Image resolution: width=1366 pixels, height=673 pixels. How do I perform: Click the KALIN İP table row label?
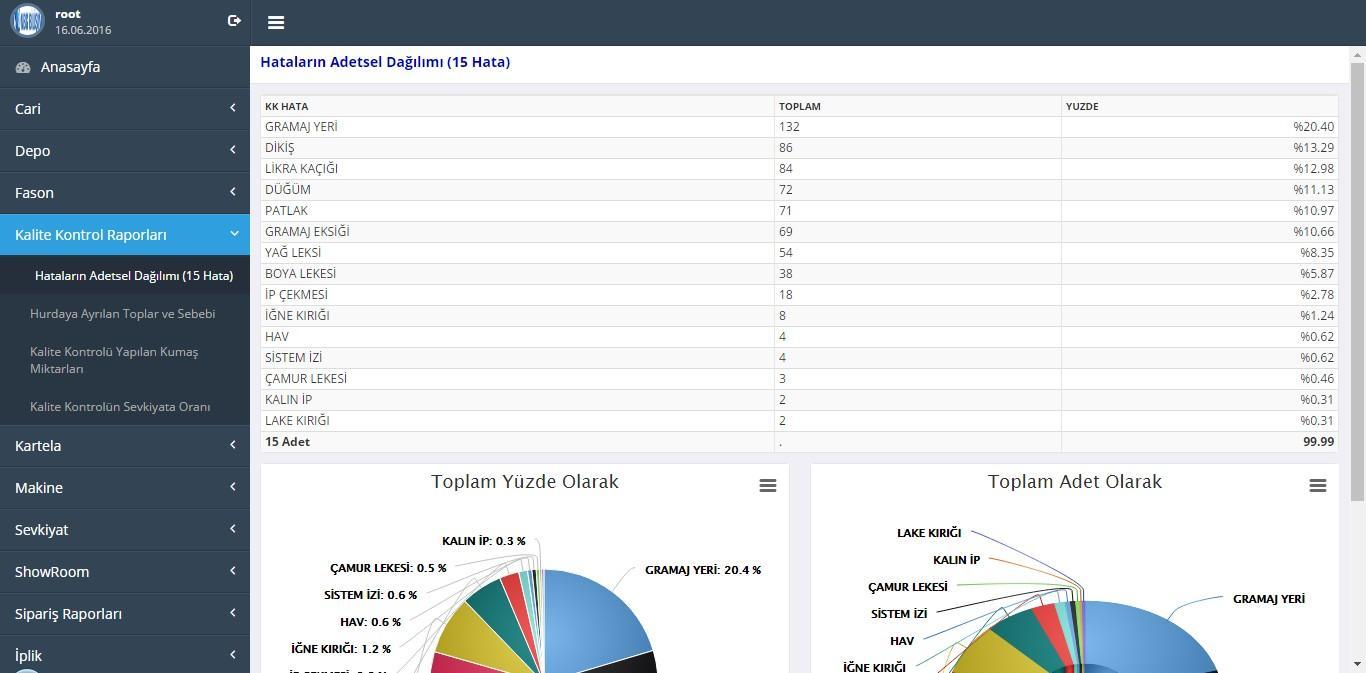(x=288, y=400)
